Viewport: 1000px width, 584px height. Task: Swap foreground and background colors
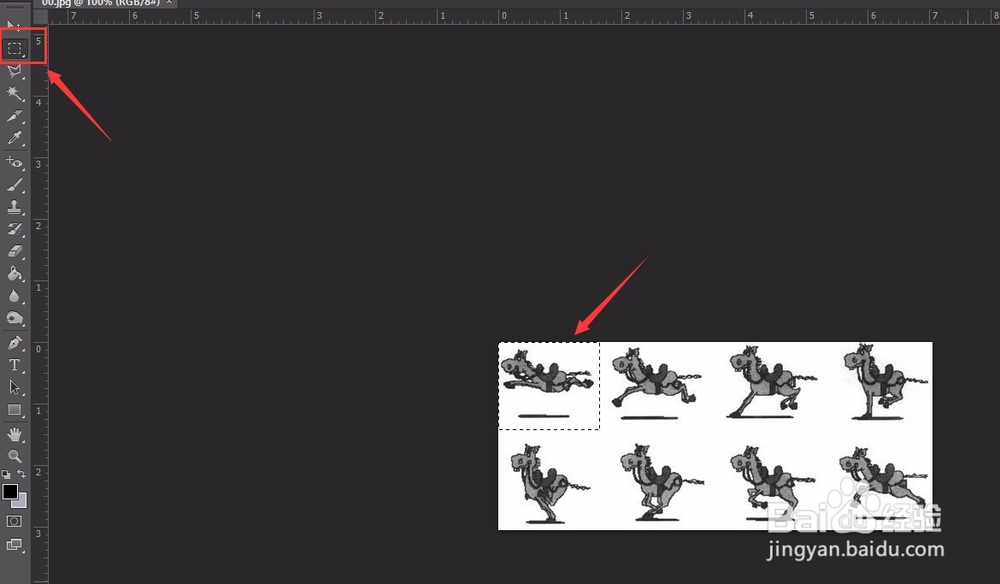(21, 474)
